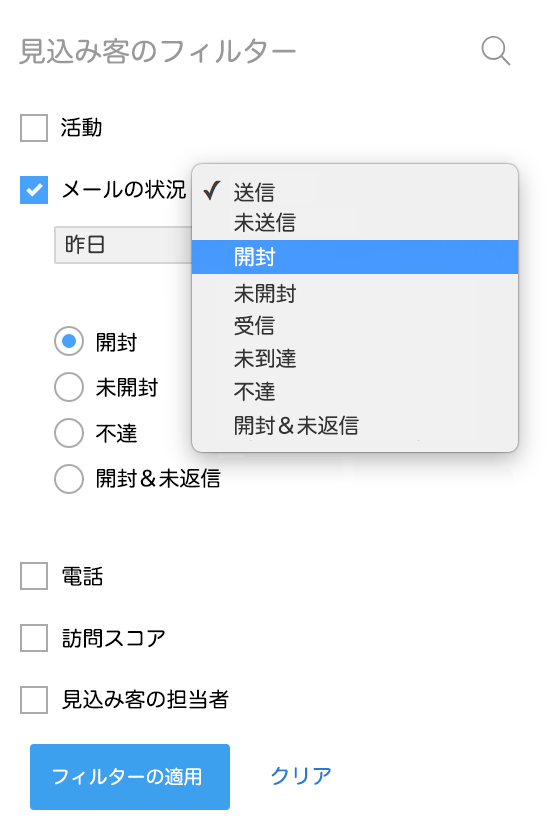Image resolution: width=551 pixels, height=840 pixels.
Task: Click the クリア link
Action: [301, 776]
